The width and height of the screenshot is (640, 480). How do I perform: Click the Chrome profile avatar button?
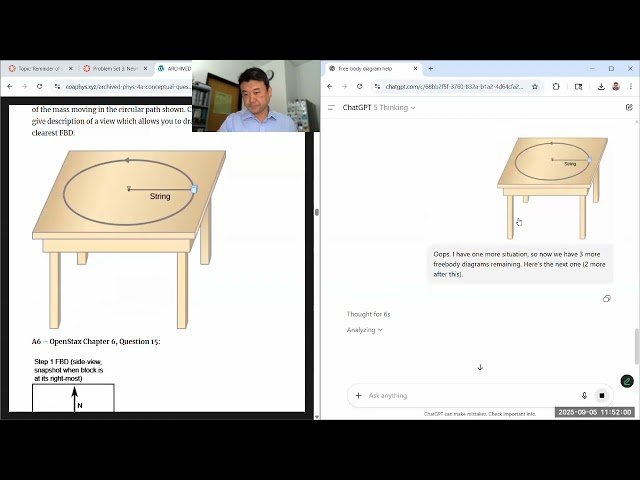tap(615, 87)
